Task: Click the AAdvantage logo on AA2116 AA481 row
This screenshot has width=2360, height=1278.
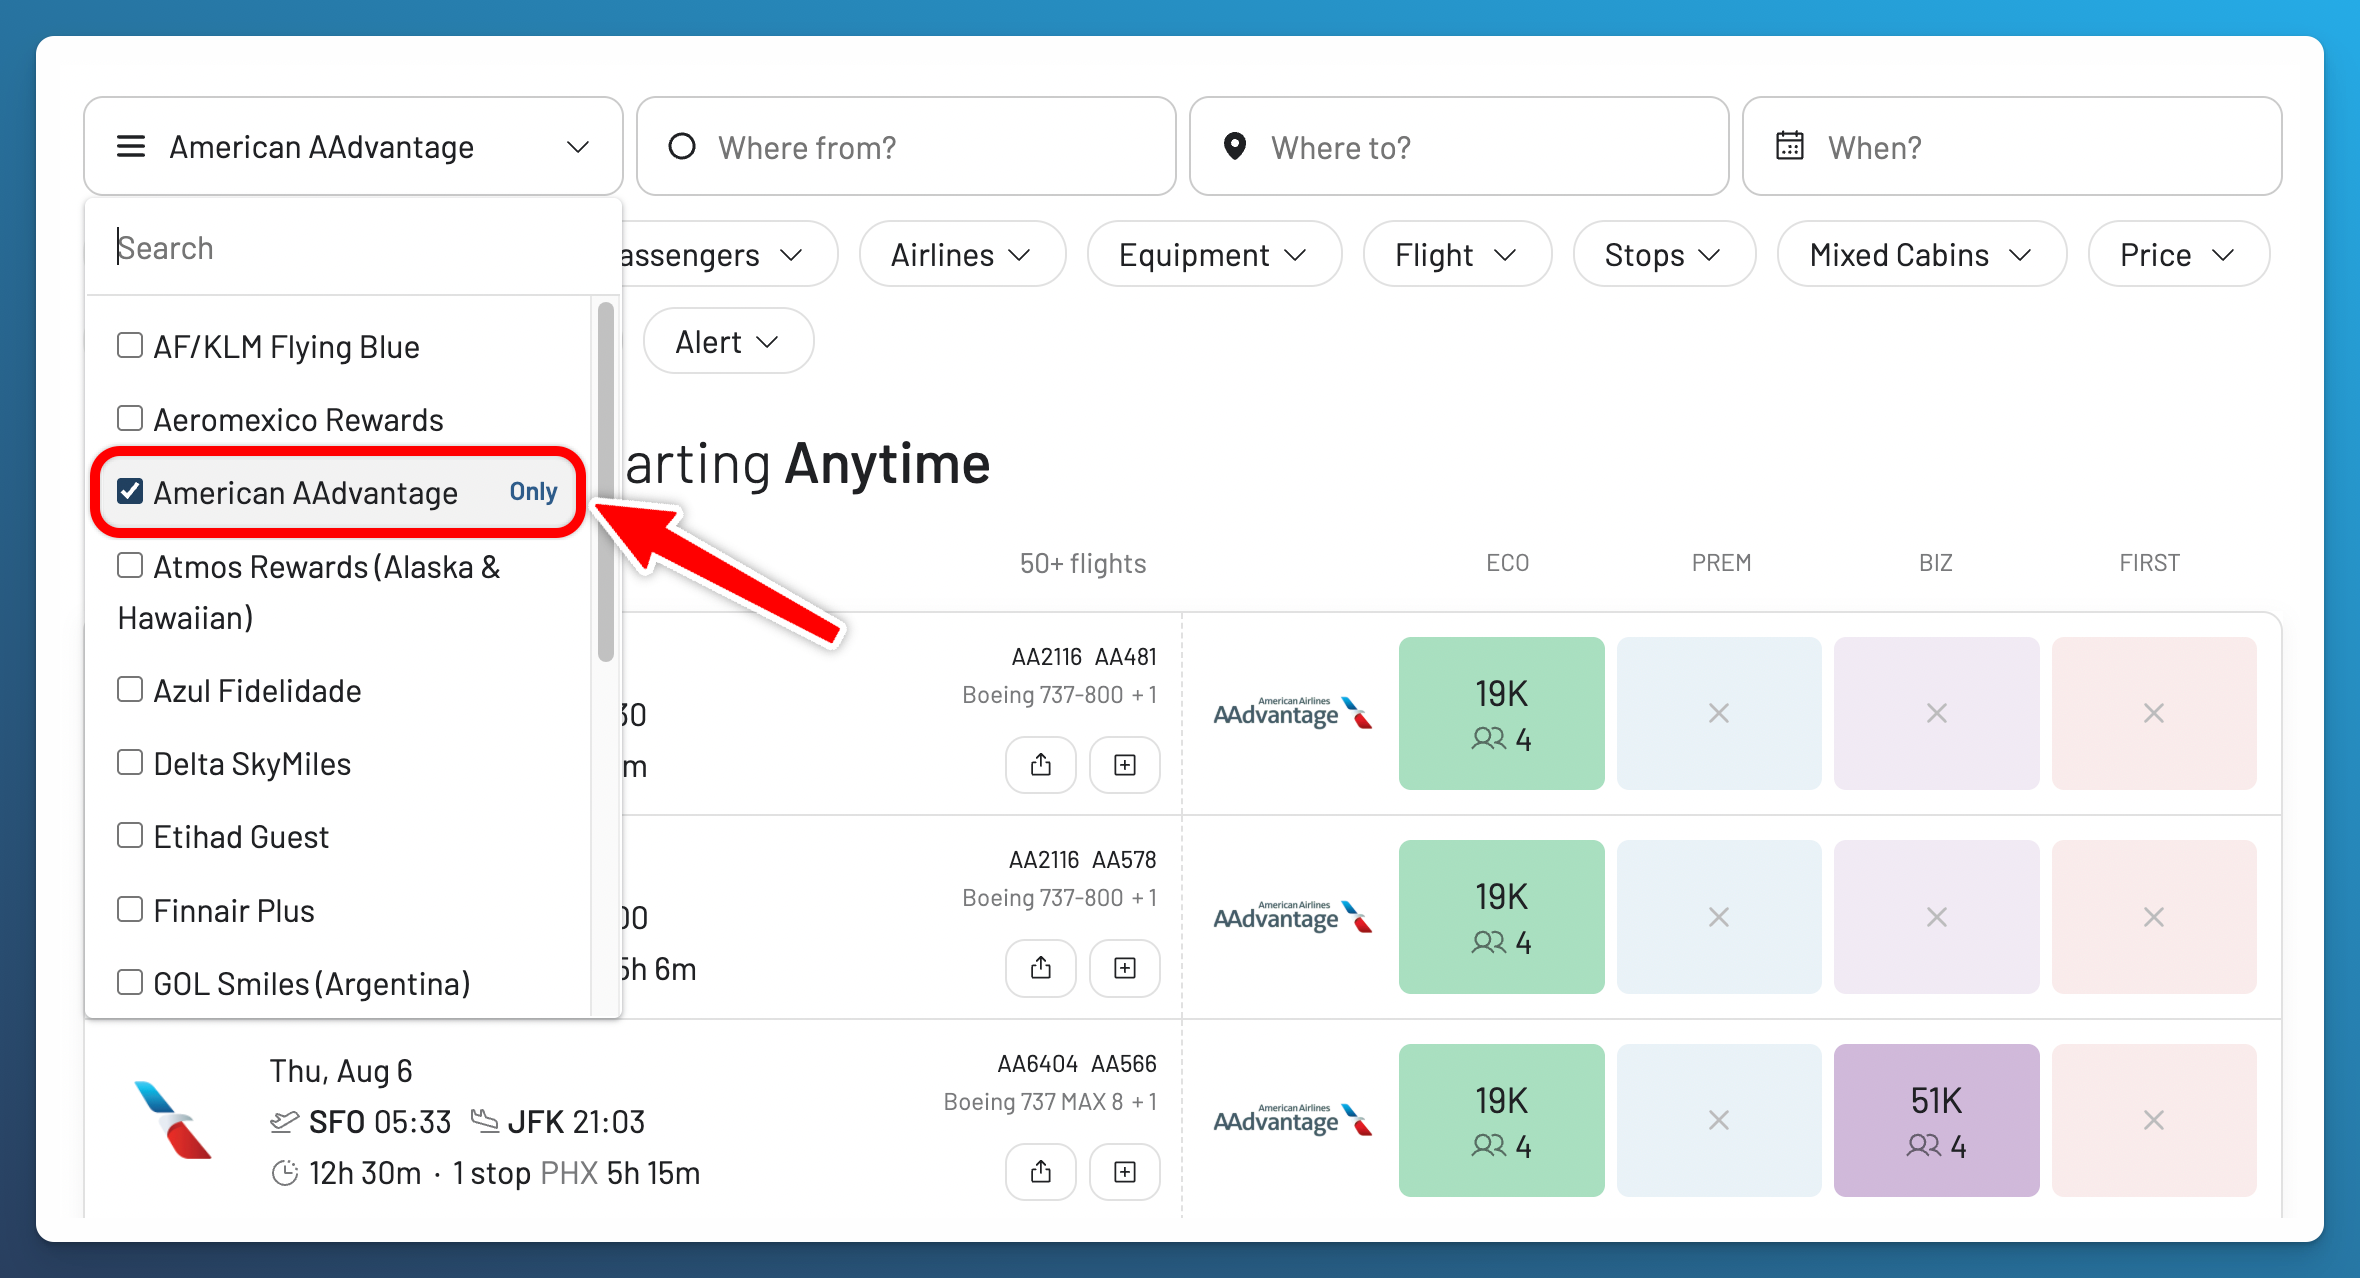Action: [1292, 713]
